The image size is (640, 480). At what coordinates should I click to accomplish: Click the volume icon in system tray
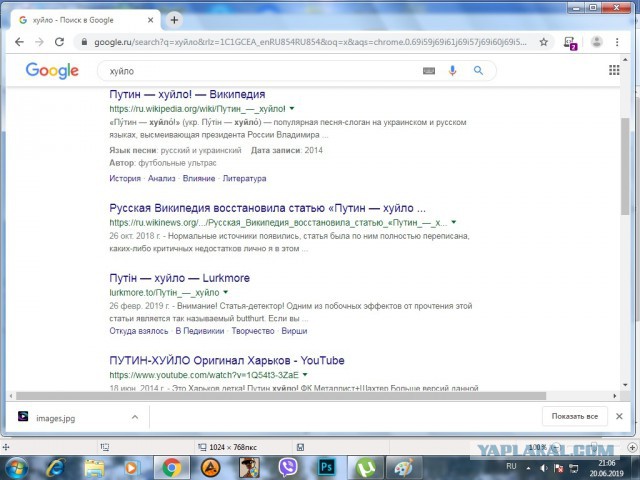point(544,468)
